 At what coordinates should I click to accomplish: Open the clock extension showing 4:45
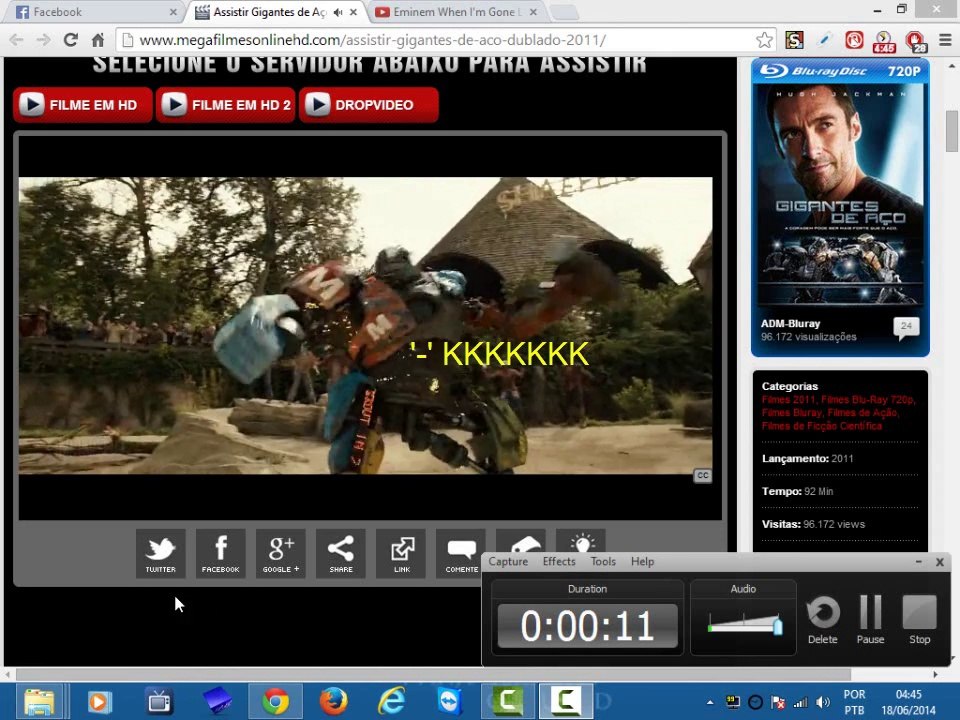(883, 42)
